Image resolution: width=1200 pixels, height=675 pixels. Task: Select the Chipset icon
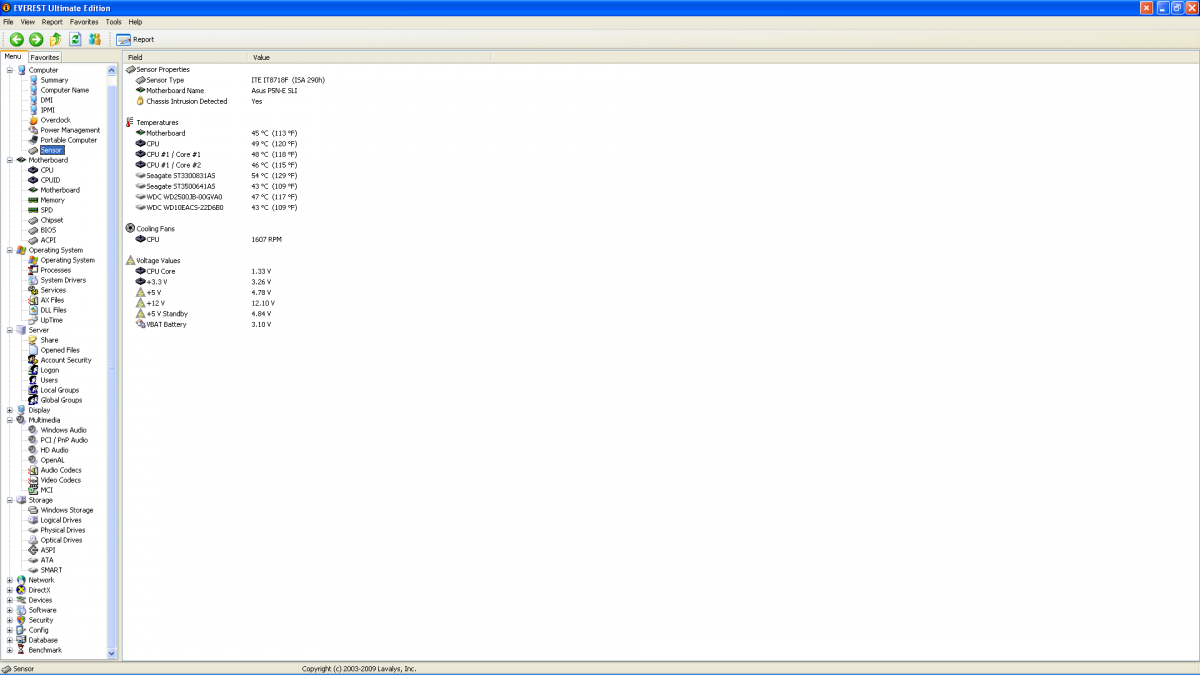click(x=33, y=220)
